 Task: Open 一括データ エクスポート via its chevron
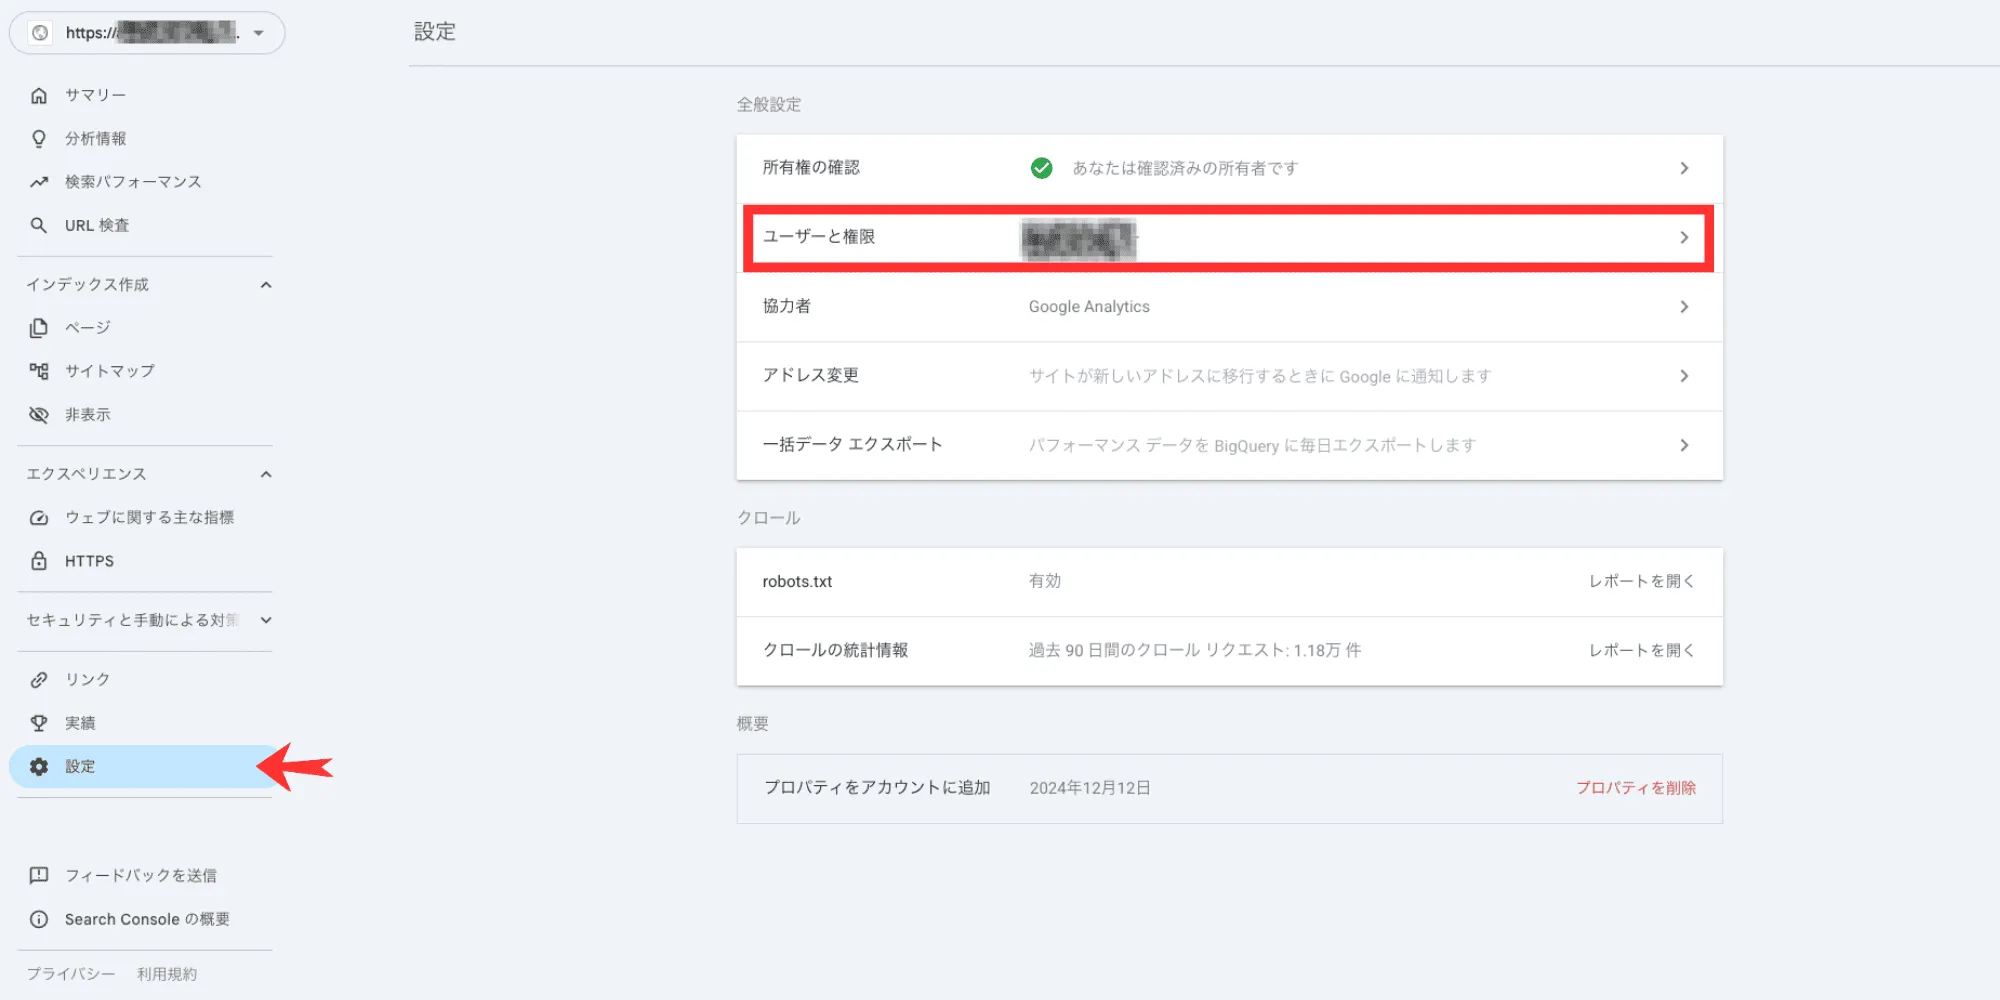[x=1684, y=445]
